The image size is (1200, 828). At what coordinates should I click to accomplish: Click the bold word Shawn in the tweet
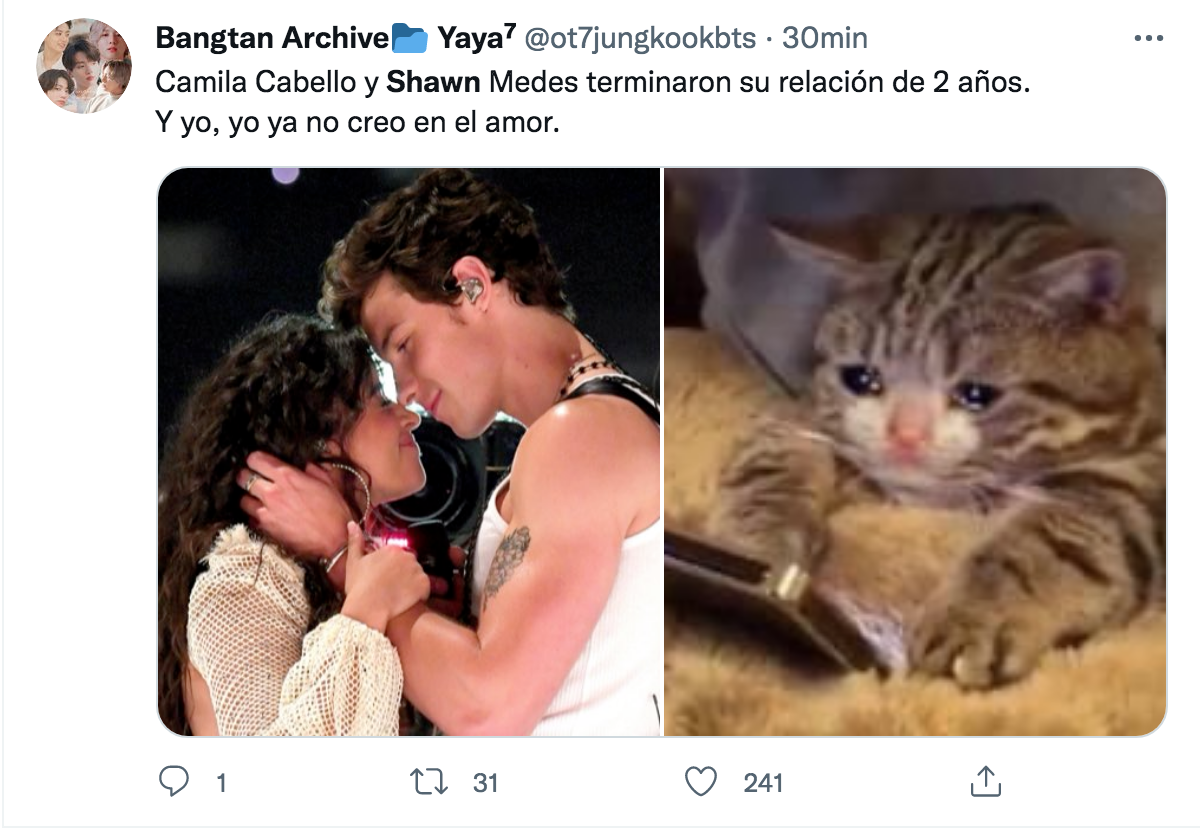point(434,82)
